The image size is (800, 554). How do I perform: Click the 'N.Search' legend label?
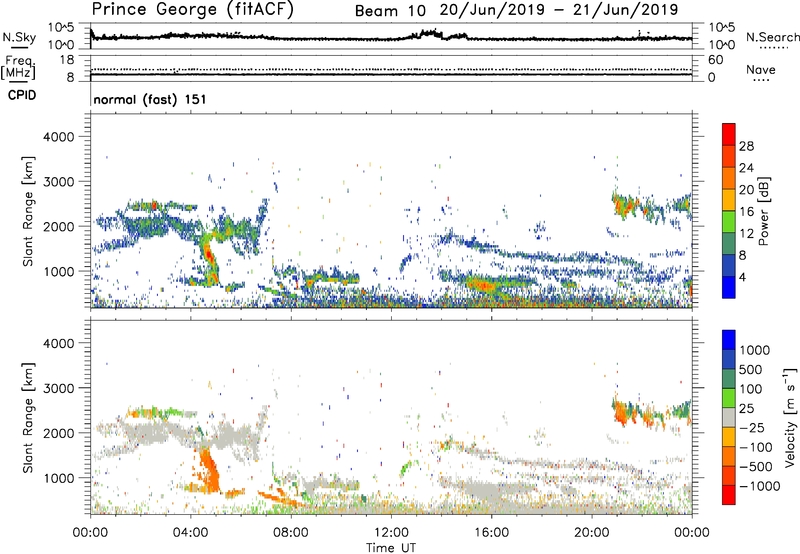click(773, 37)
